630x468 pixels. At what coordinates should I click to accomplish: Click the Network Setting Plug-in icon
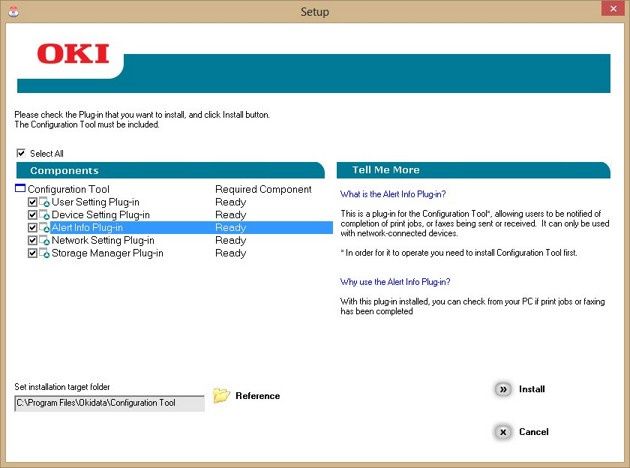(44, 241)
